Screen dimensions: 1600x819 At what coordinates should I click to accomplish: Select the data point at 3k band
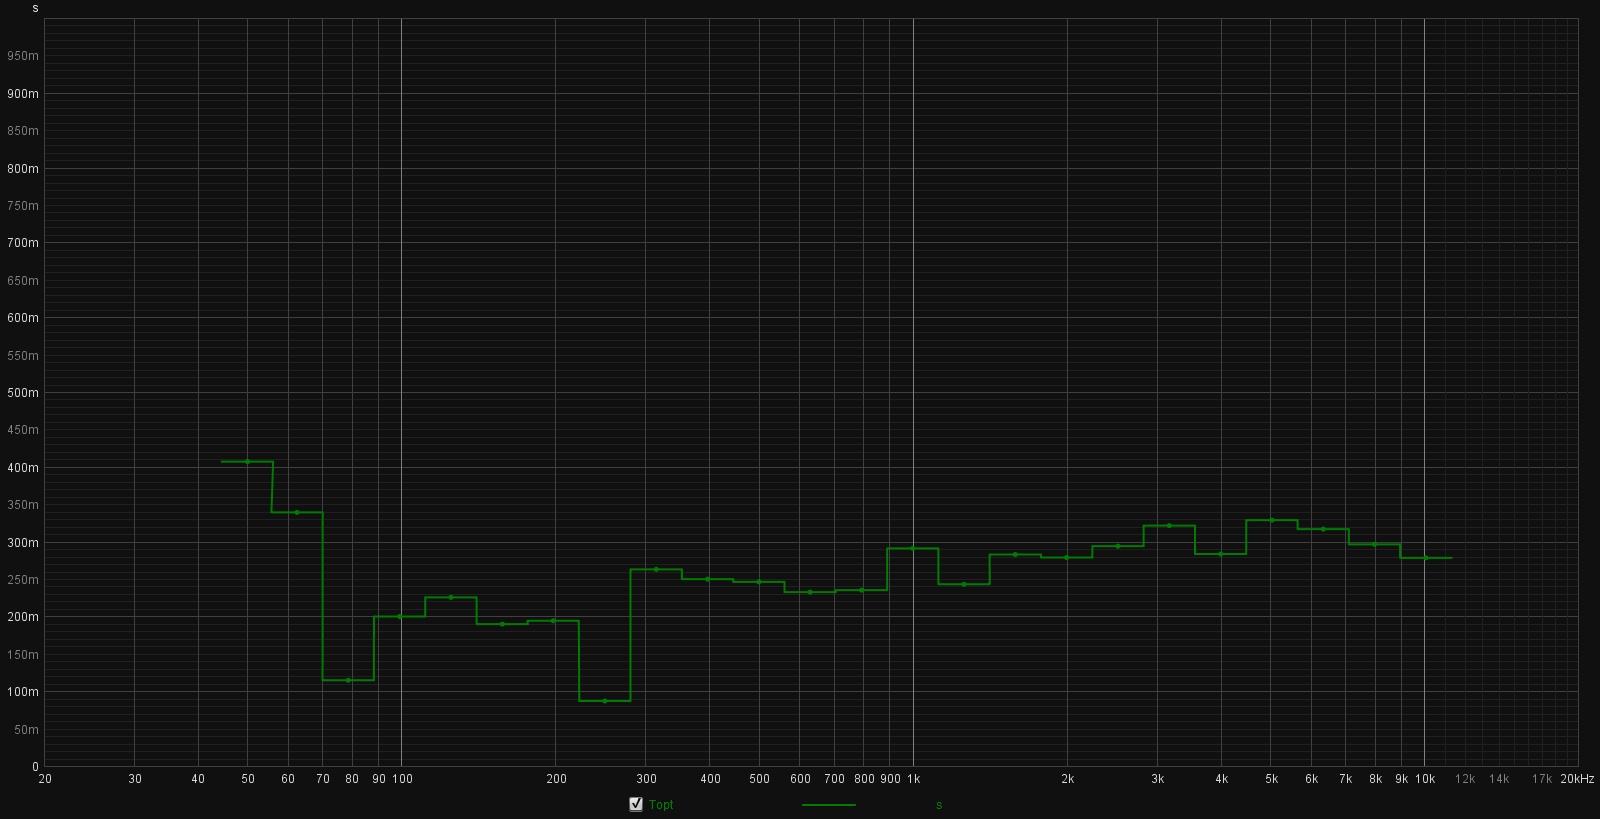pos(1169,525)
